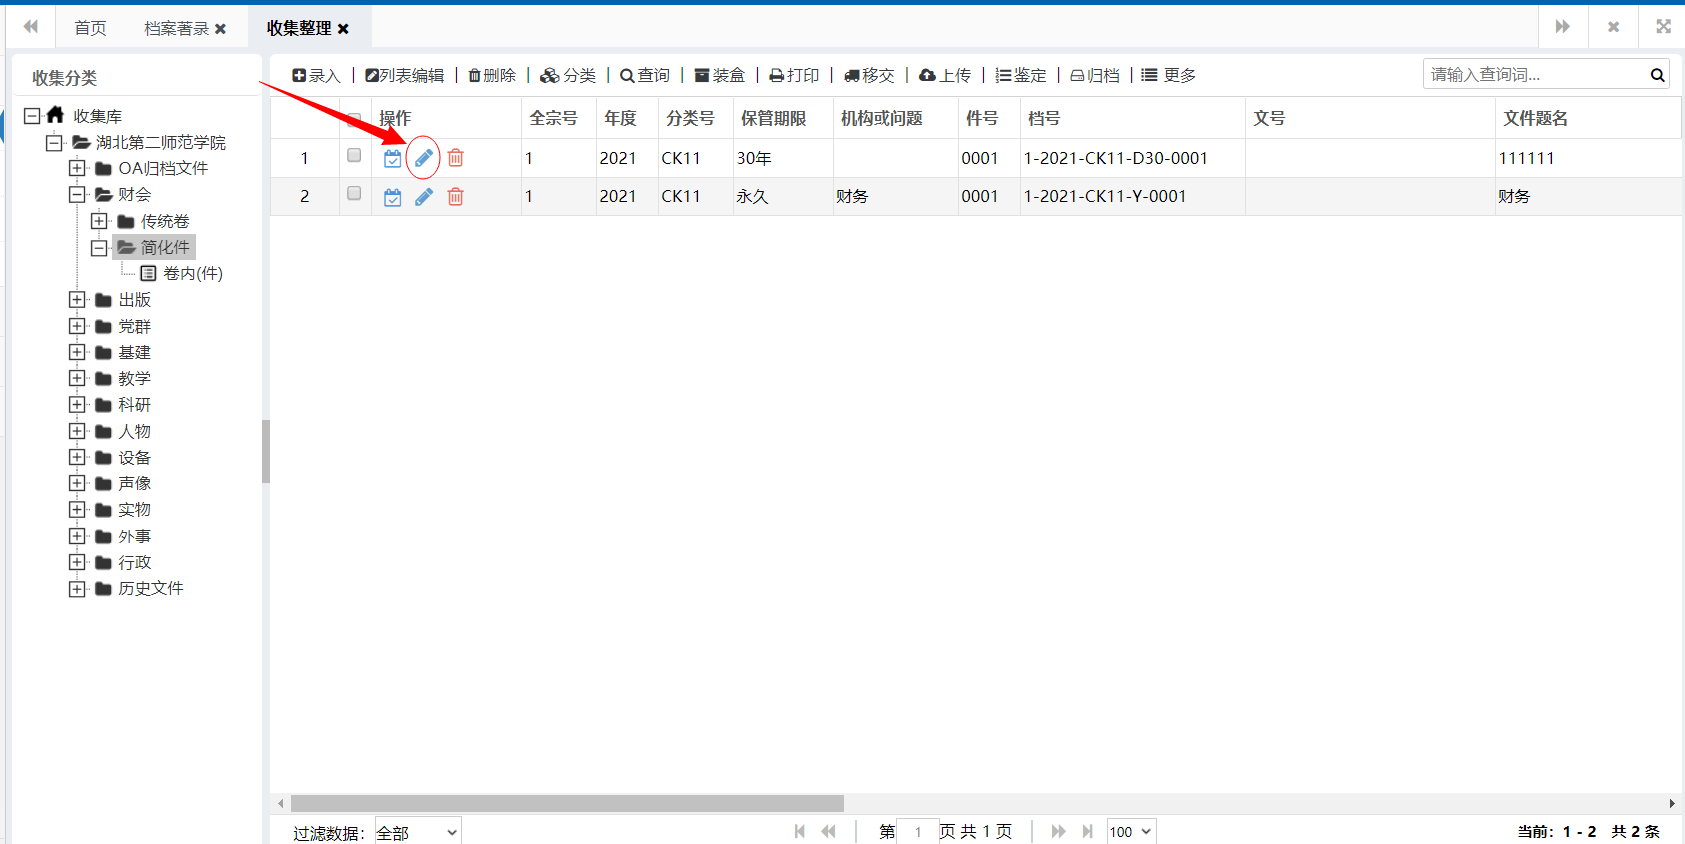
Task: Open the 过滤数据 filter dropdown
Action: point(417,832)
